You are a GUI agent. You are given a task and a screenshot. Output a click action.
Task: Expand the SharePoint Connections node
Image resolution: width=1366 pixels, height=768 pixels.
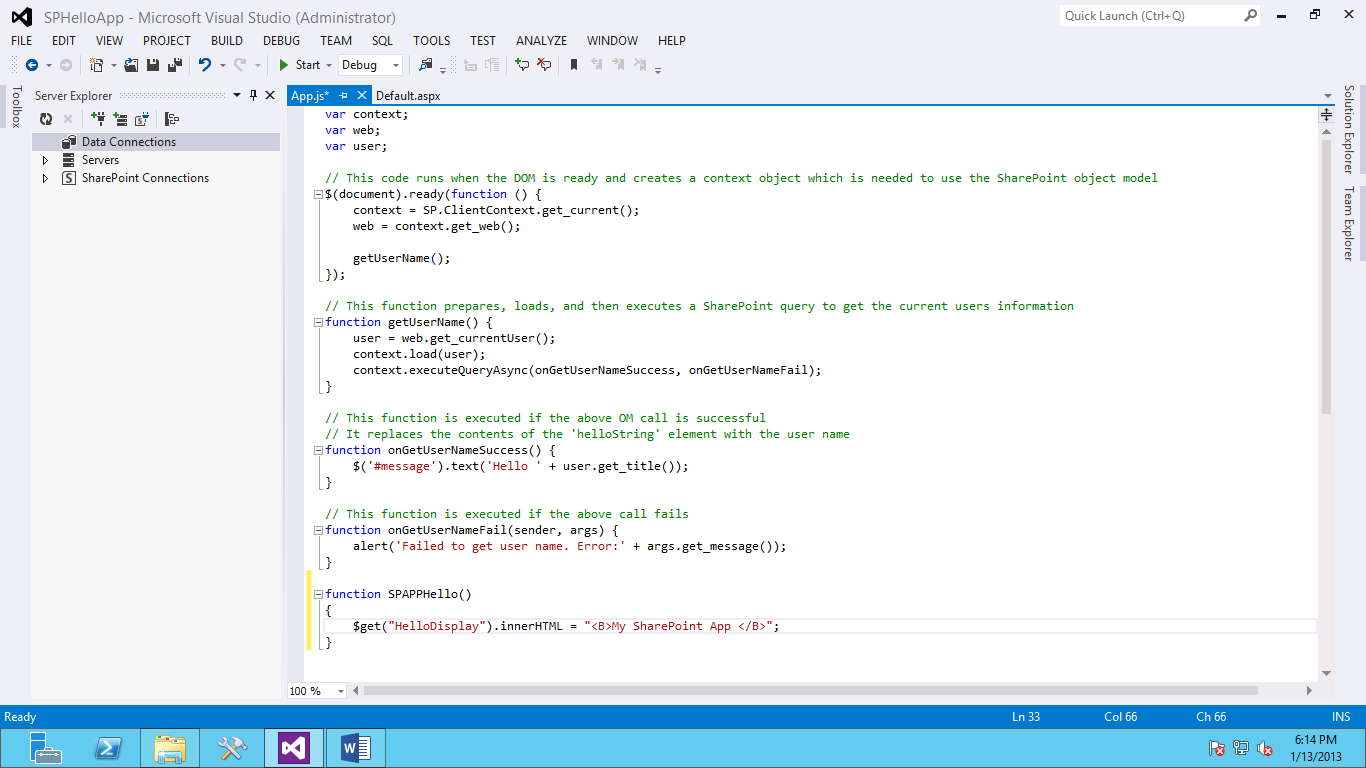tap(45, 178)
